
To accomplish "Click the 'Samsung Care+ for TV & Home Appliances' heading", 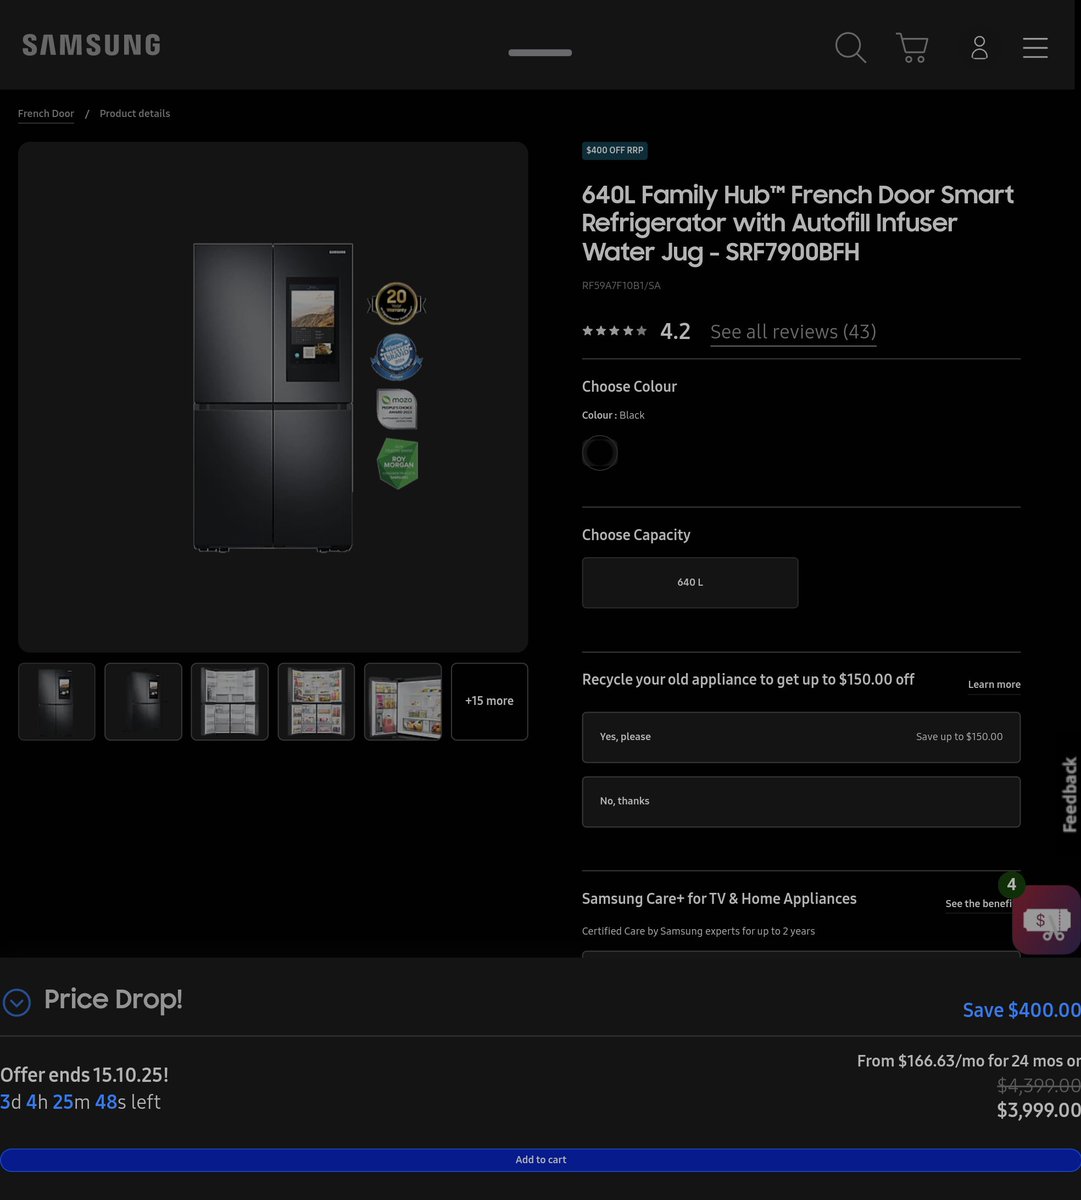I will (x=719, y=899).
